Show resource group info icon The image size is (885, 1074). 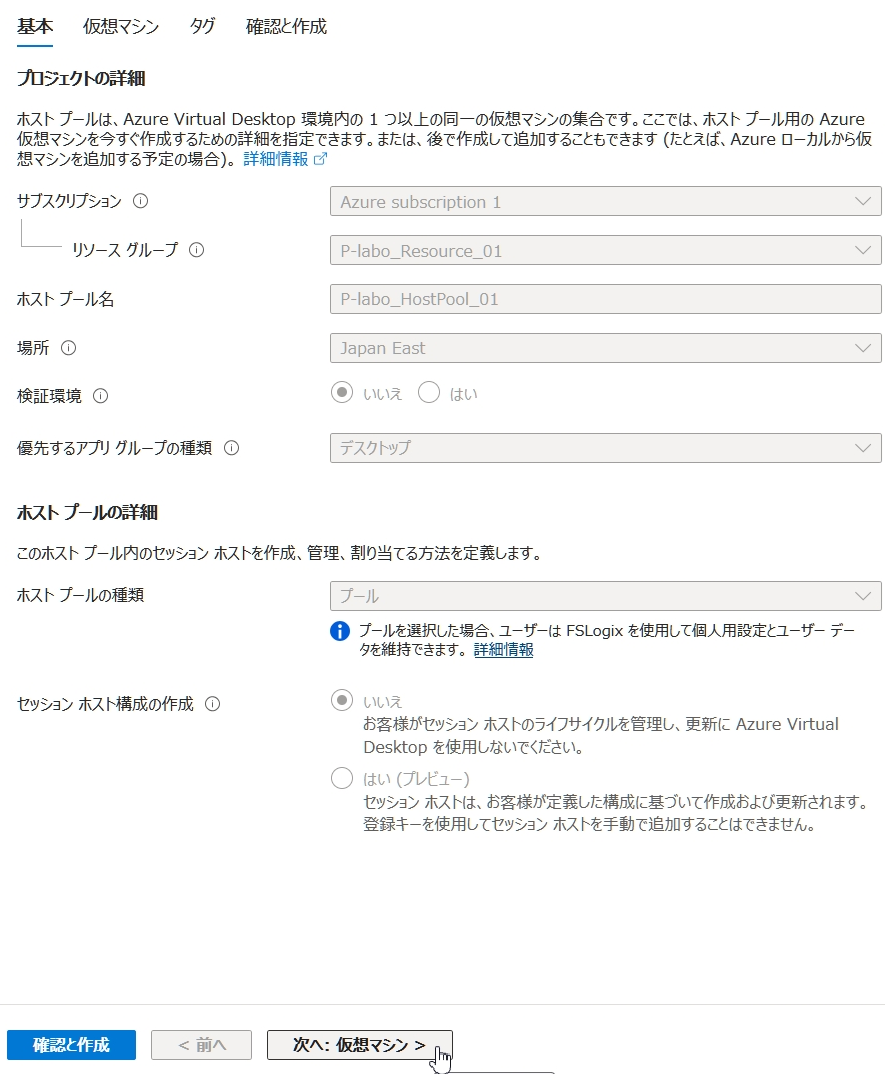click(x=197, y=250)
